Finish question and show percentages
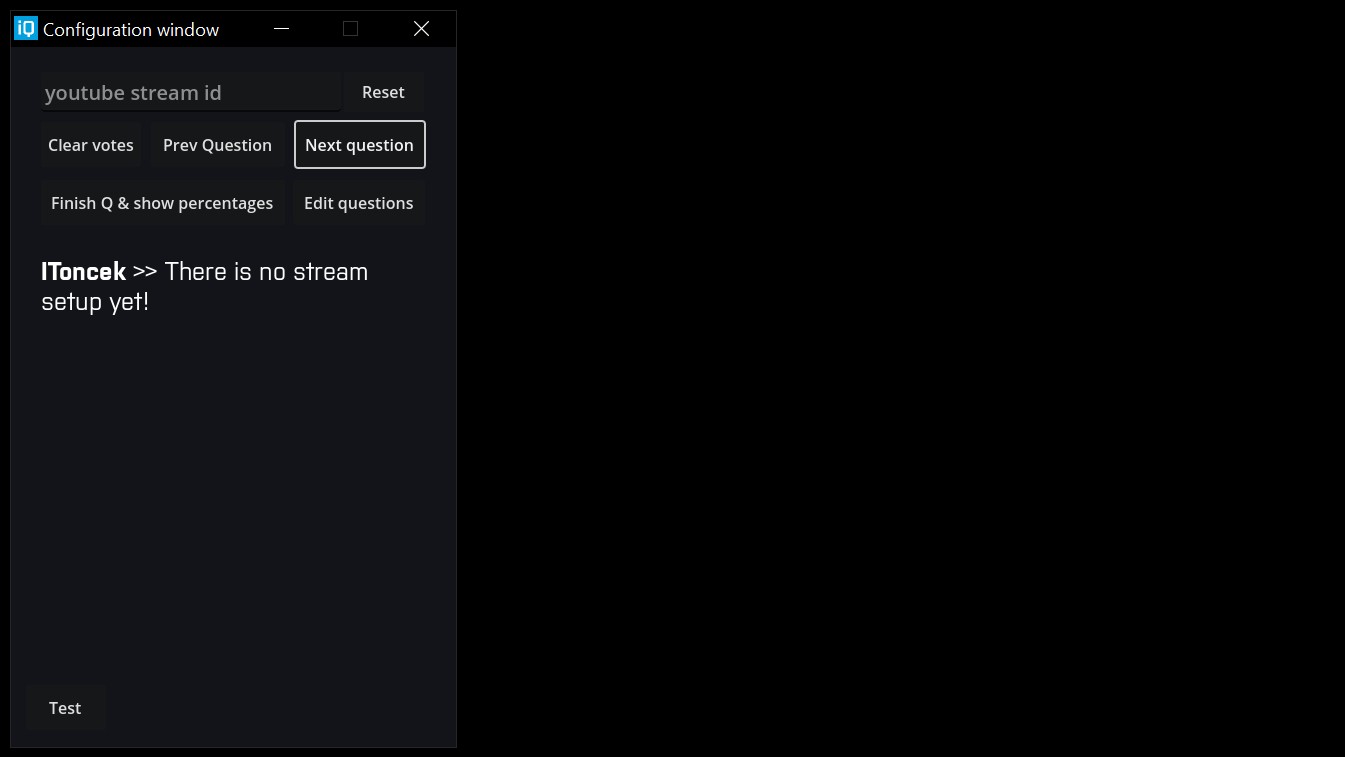 click(x=161, y=202)
